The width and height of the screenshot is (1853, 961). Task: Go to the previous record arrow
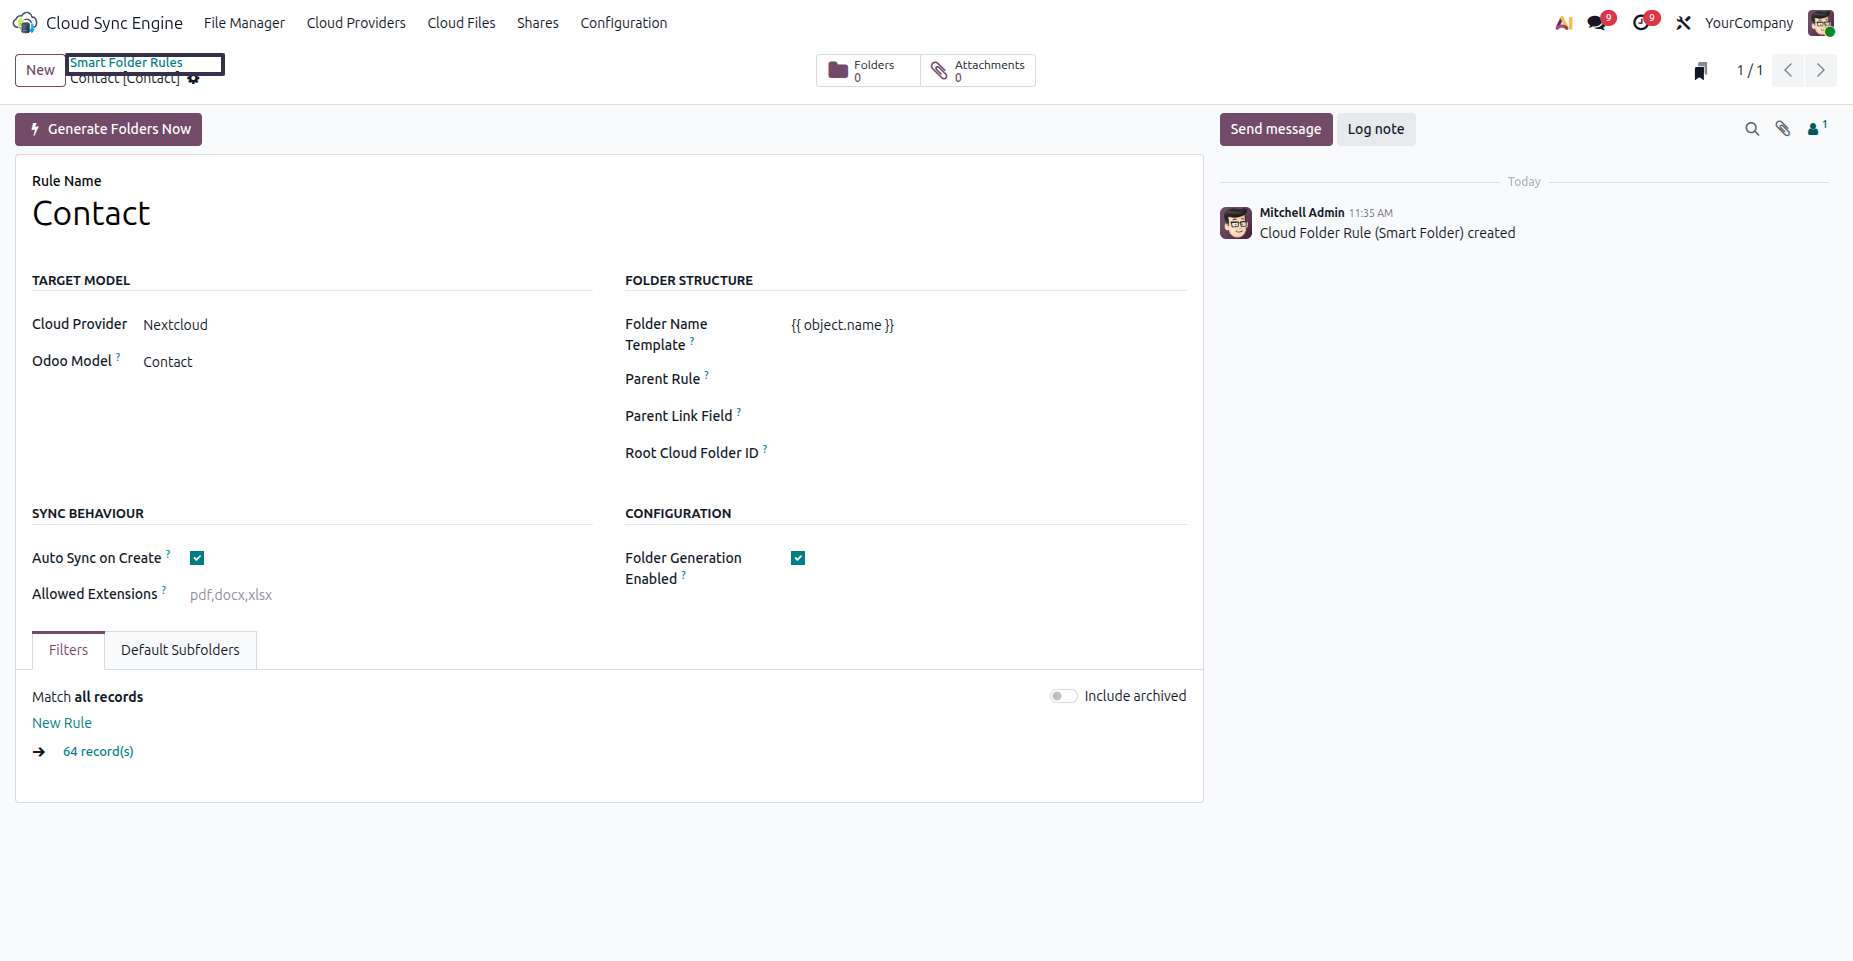1788,70
